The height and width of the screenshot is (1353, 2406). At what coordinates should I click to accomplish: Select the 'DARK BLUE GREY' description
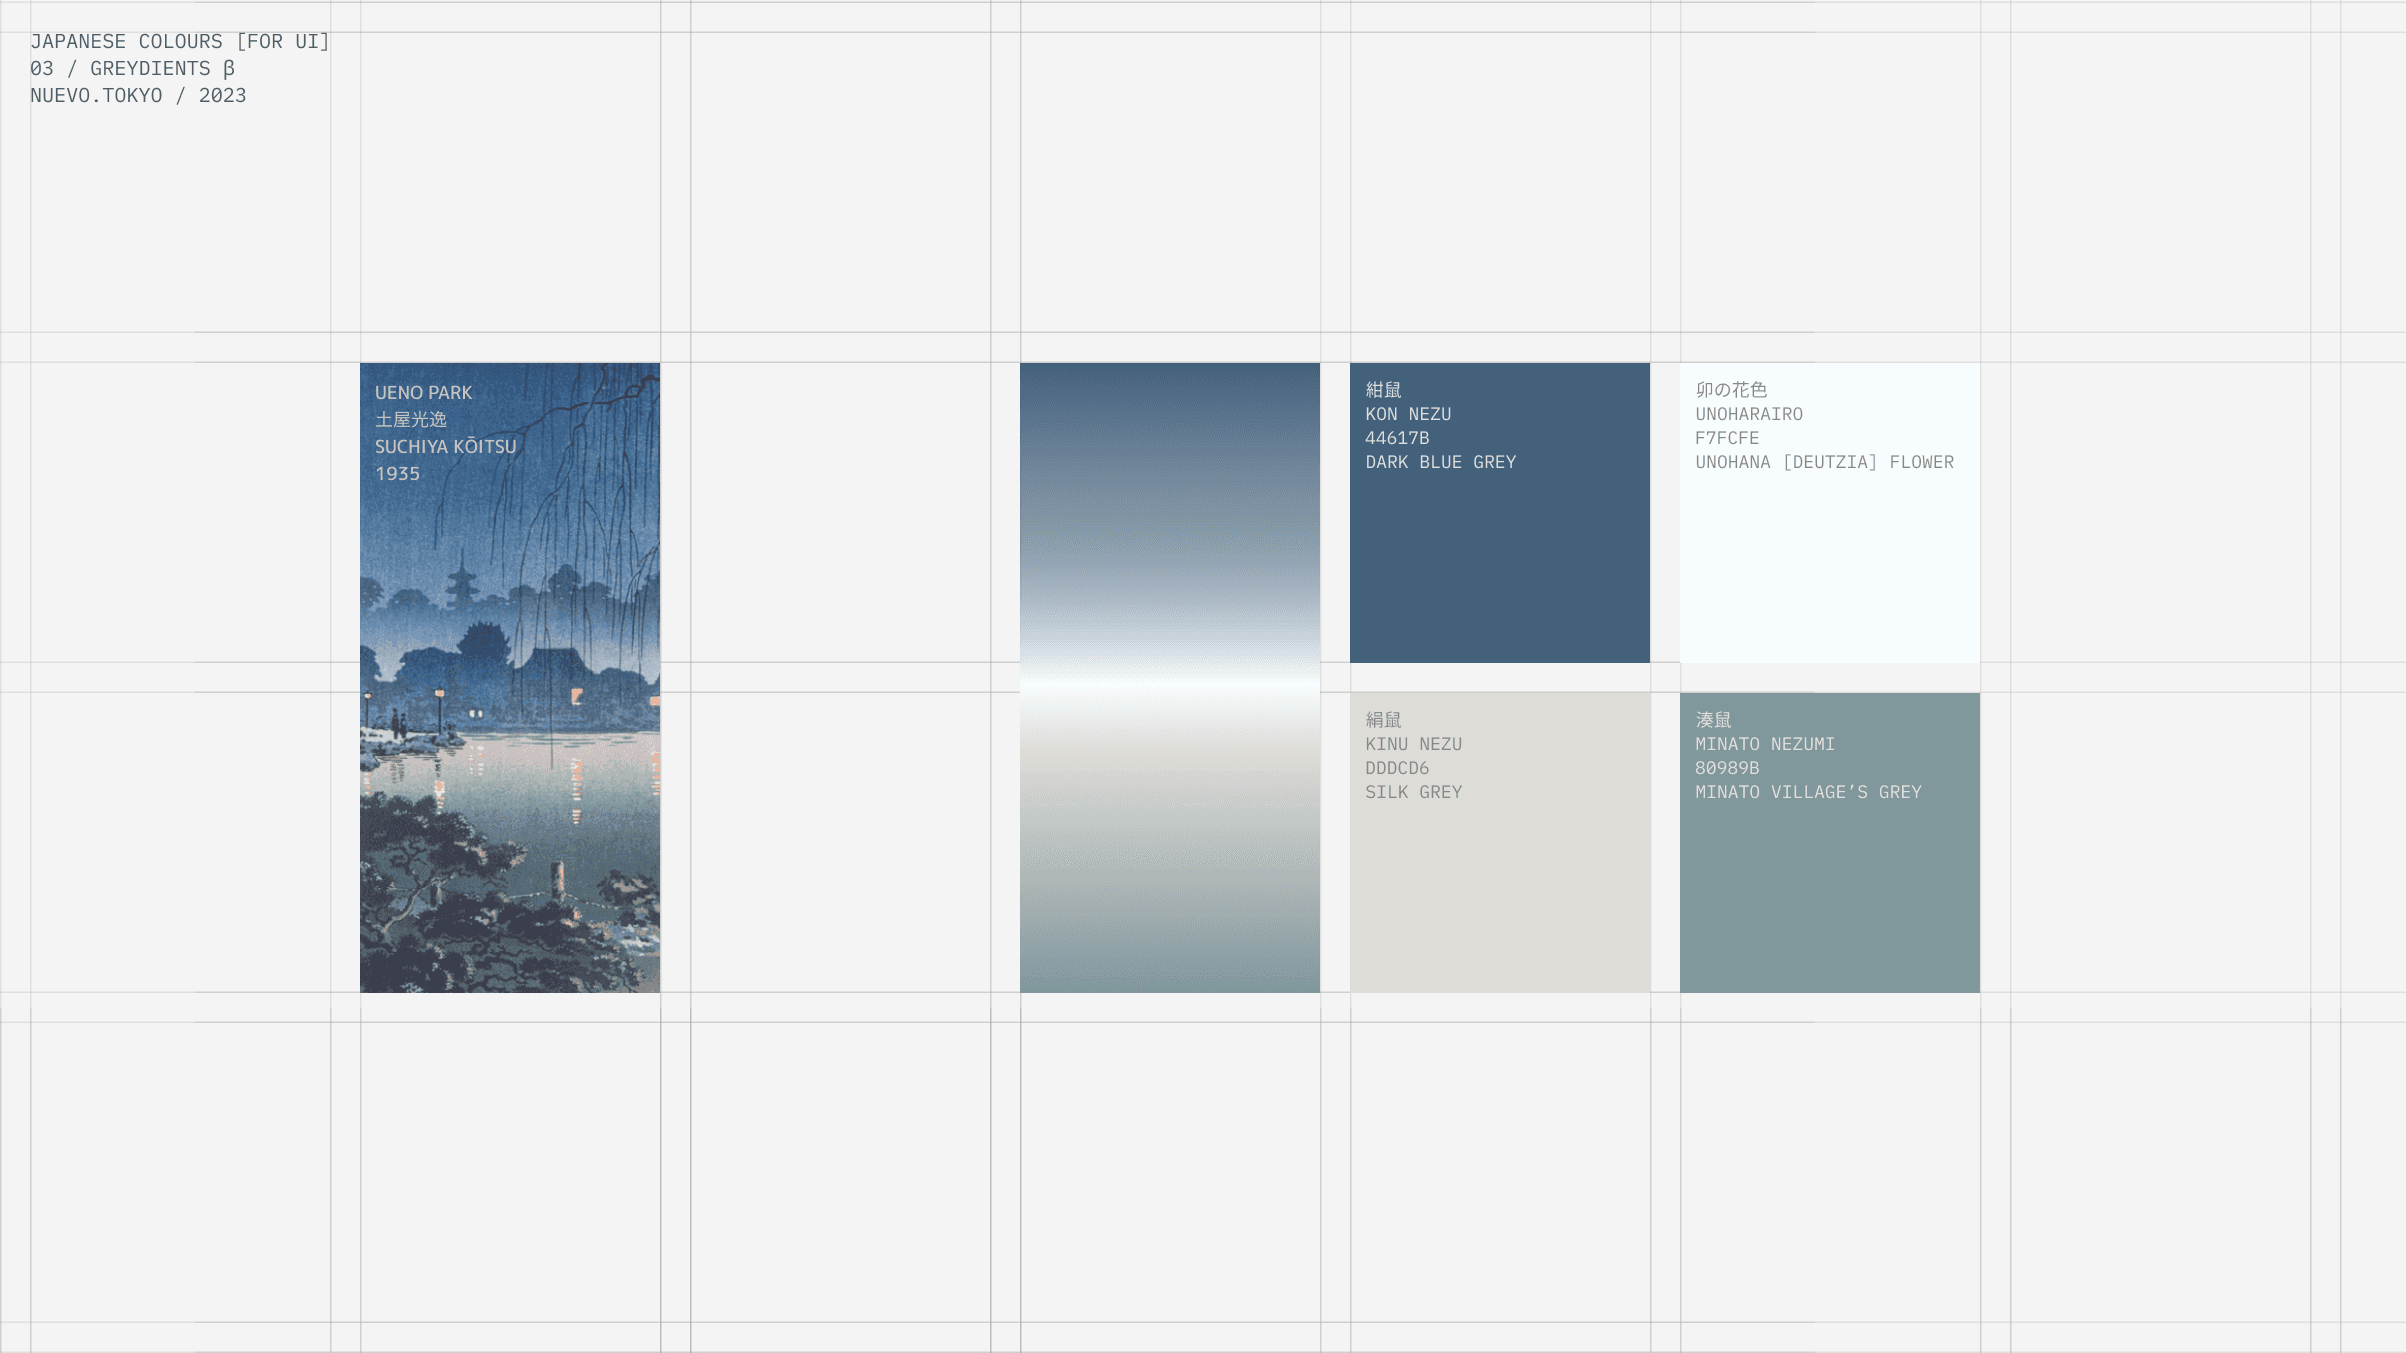click(x=1440, y=461)
